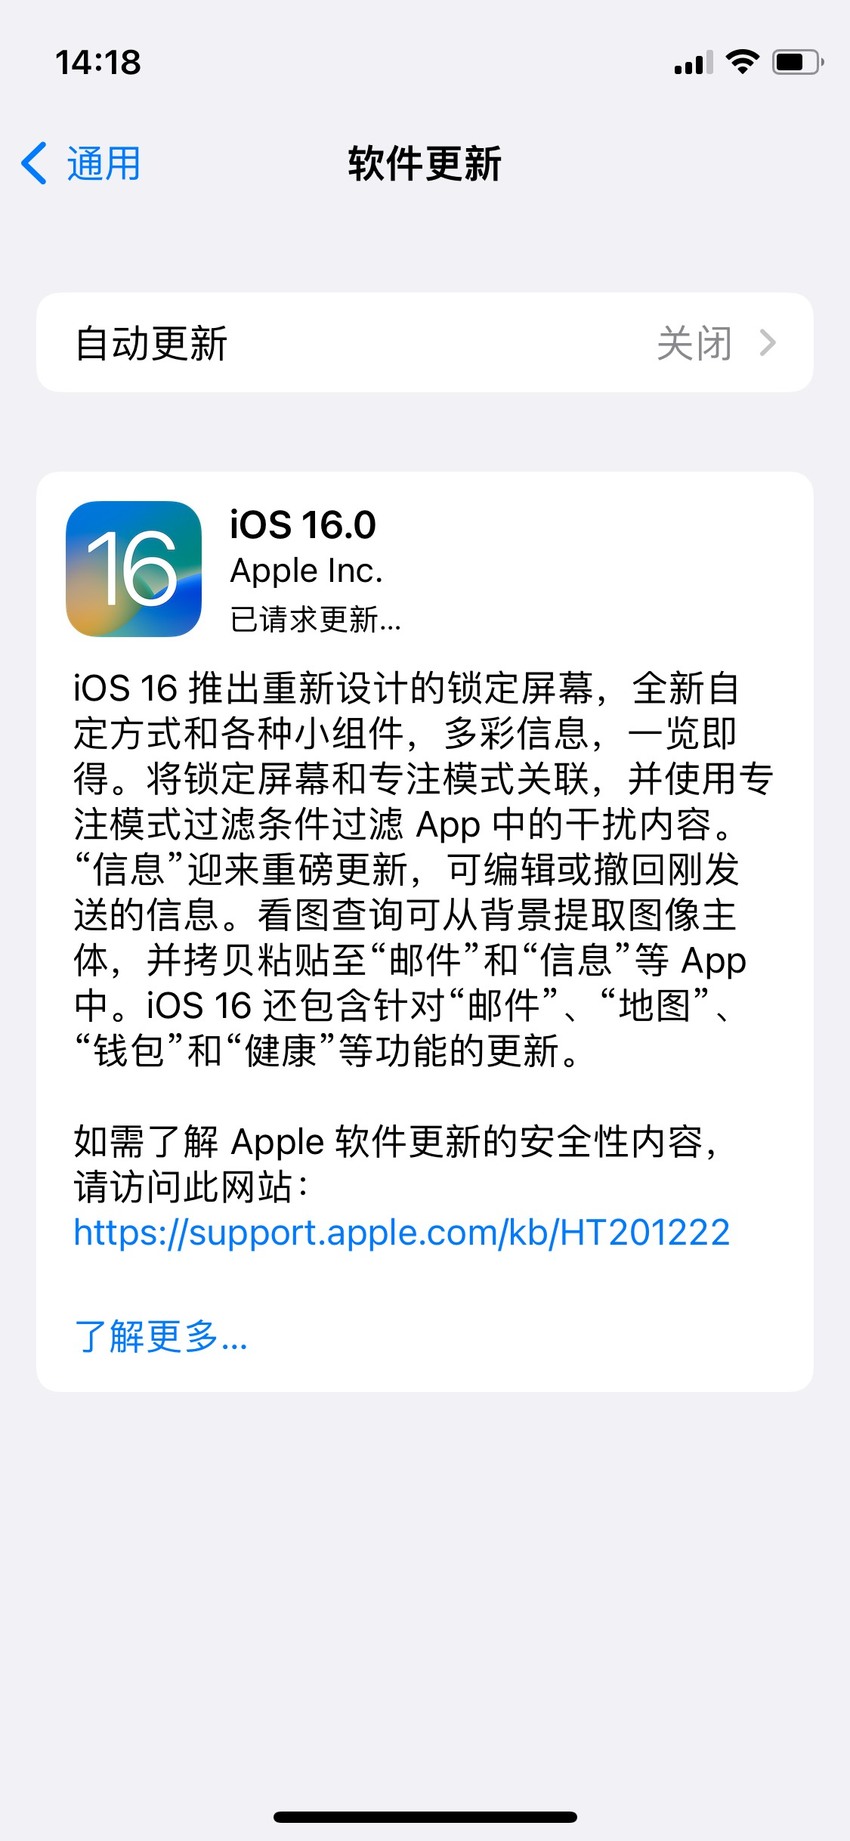Tap the security content notice text
The image size is (850, 1841).
pyautogui.click(x=397, y=1164)
